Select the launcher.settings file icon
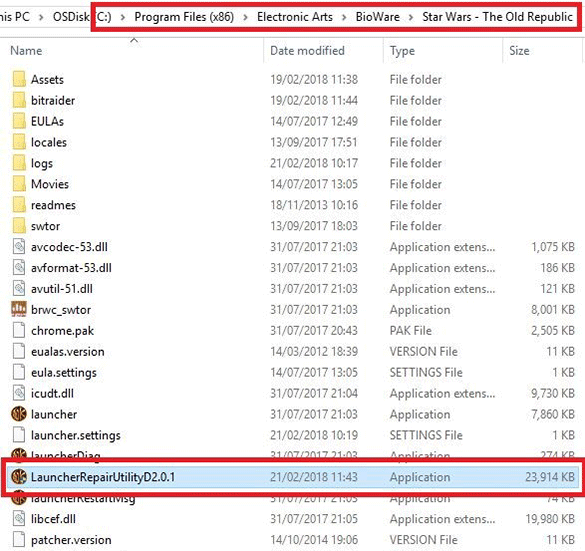This screenshot has width=585, height=551. click(19, 435)
